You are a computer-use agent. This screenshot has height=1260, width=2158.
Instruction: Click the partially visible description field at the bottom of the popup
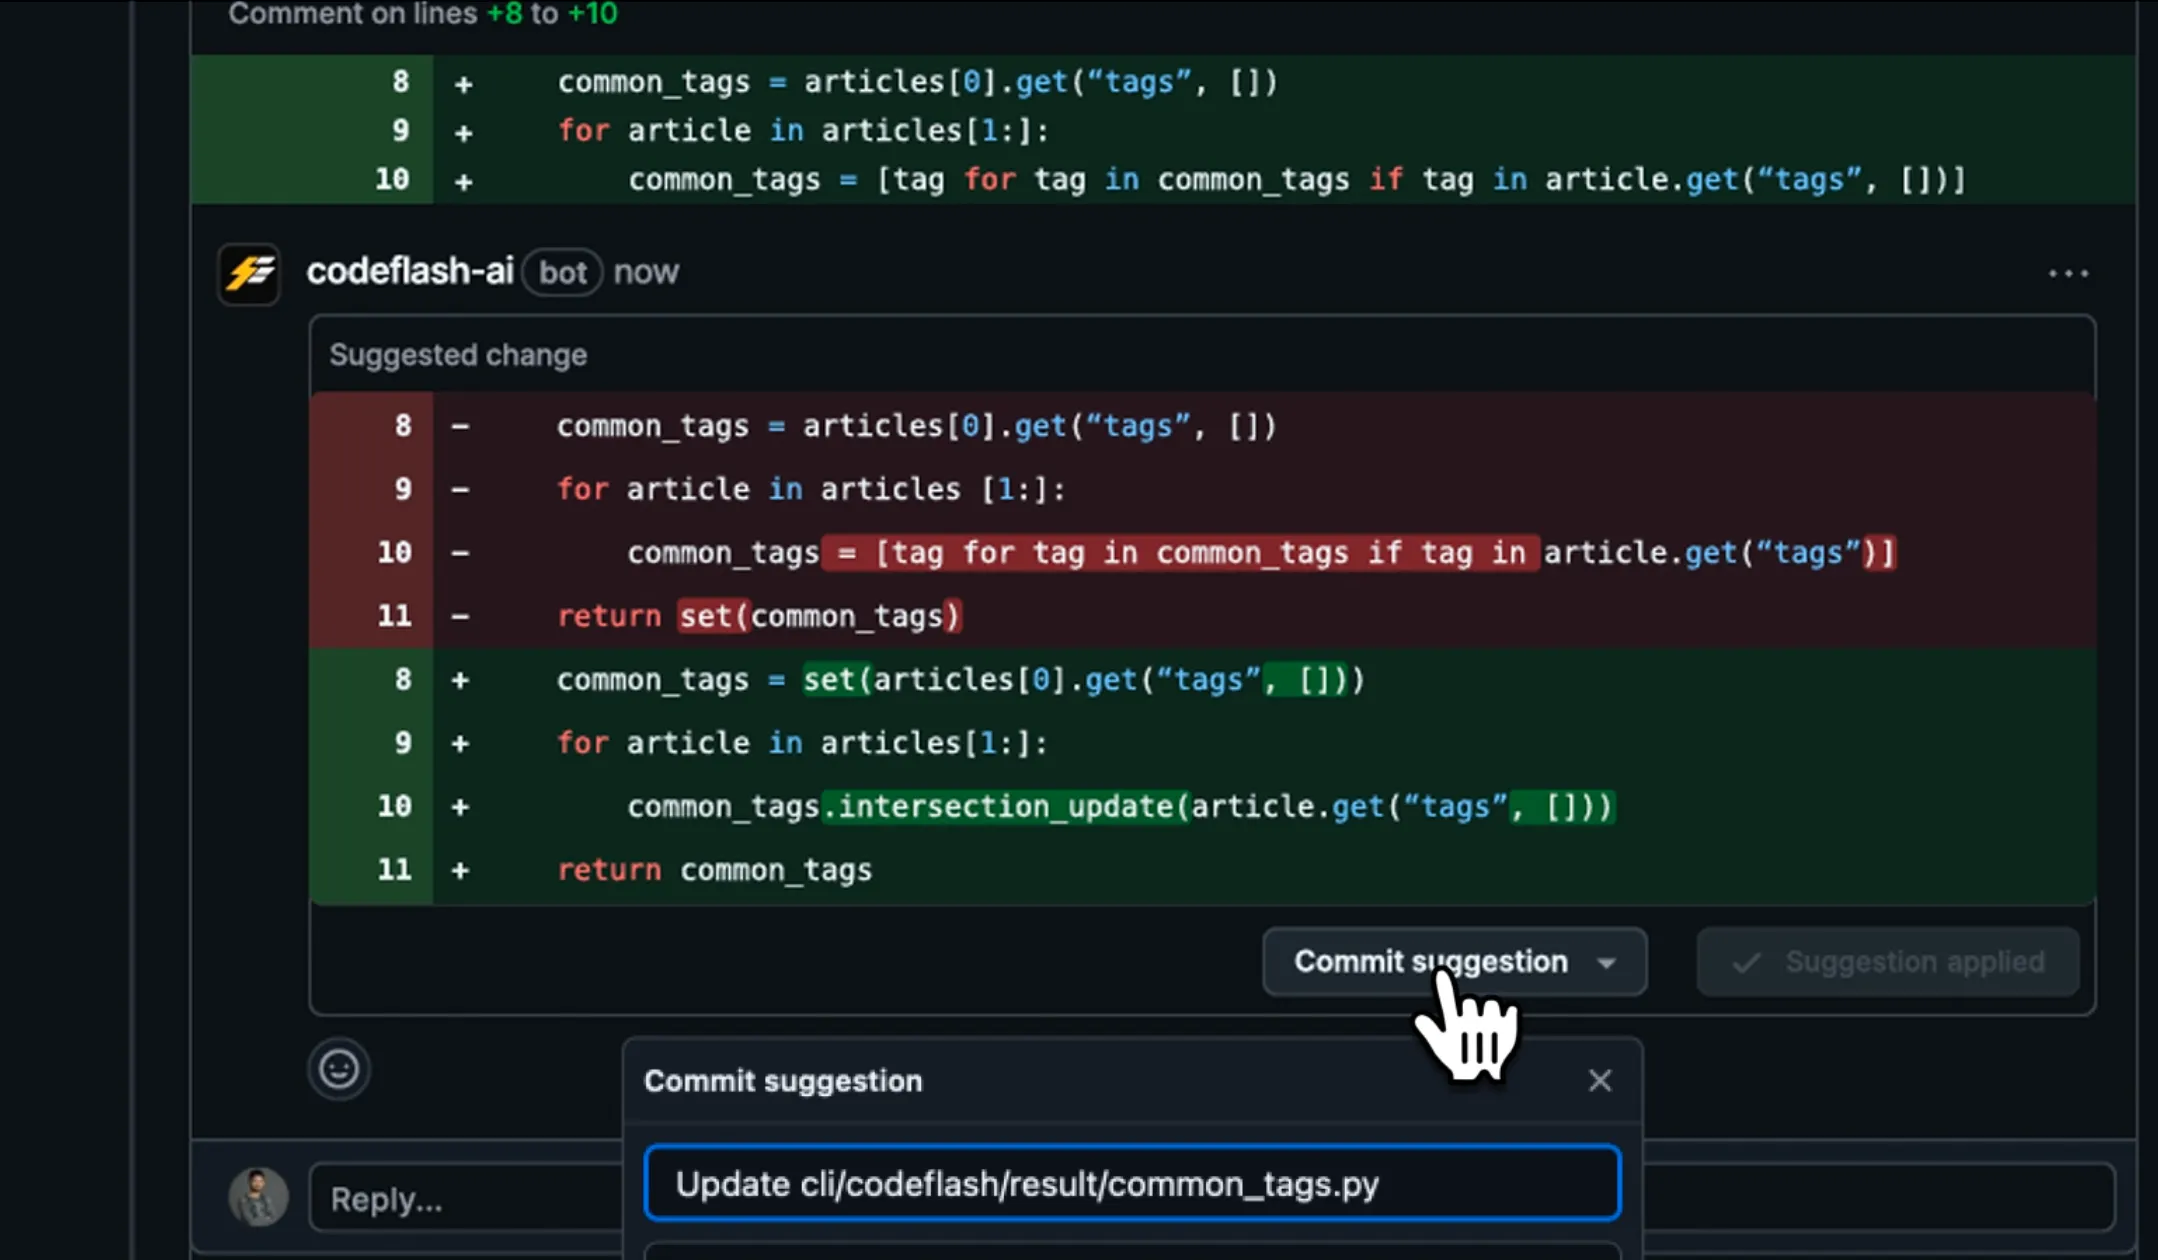click(x=1132, y=1251)
